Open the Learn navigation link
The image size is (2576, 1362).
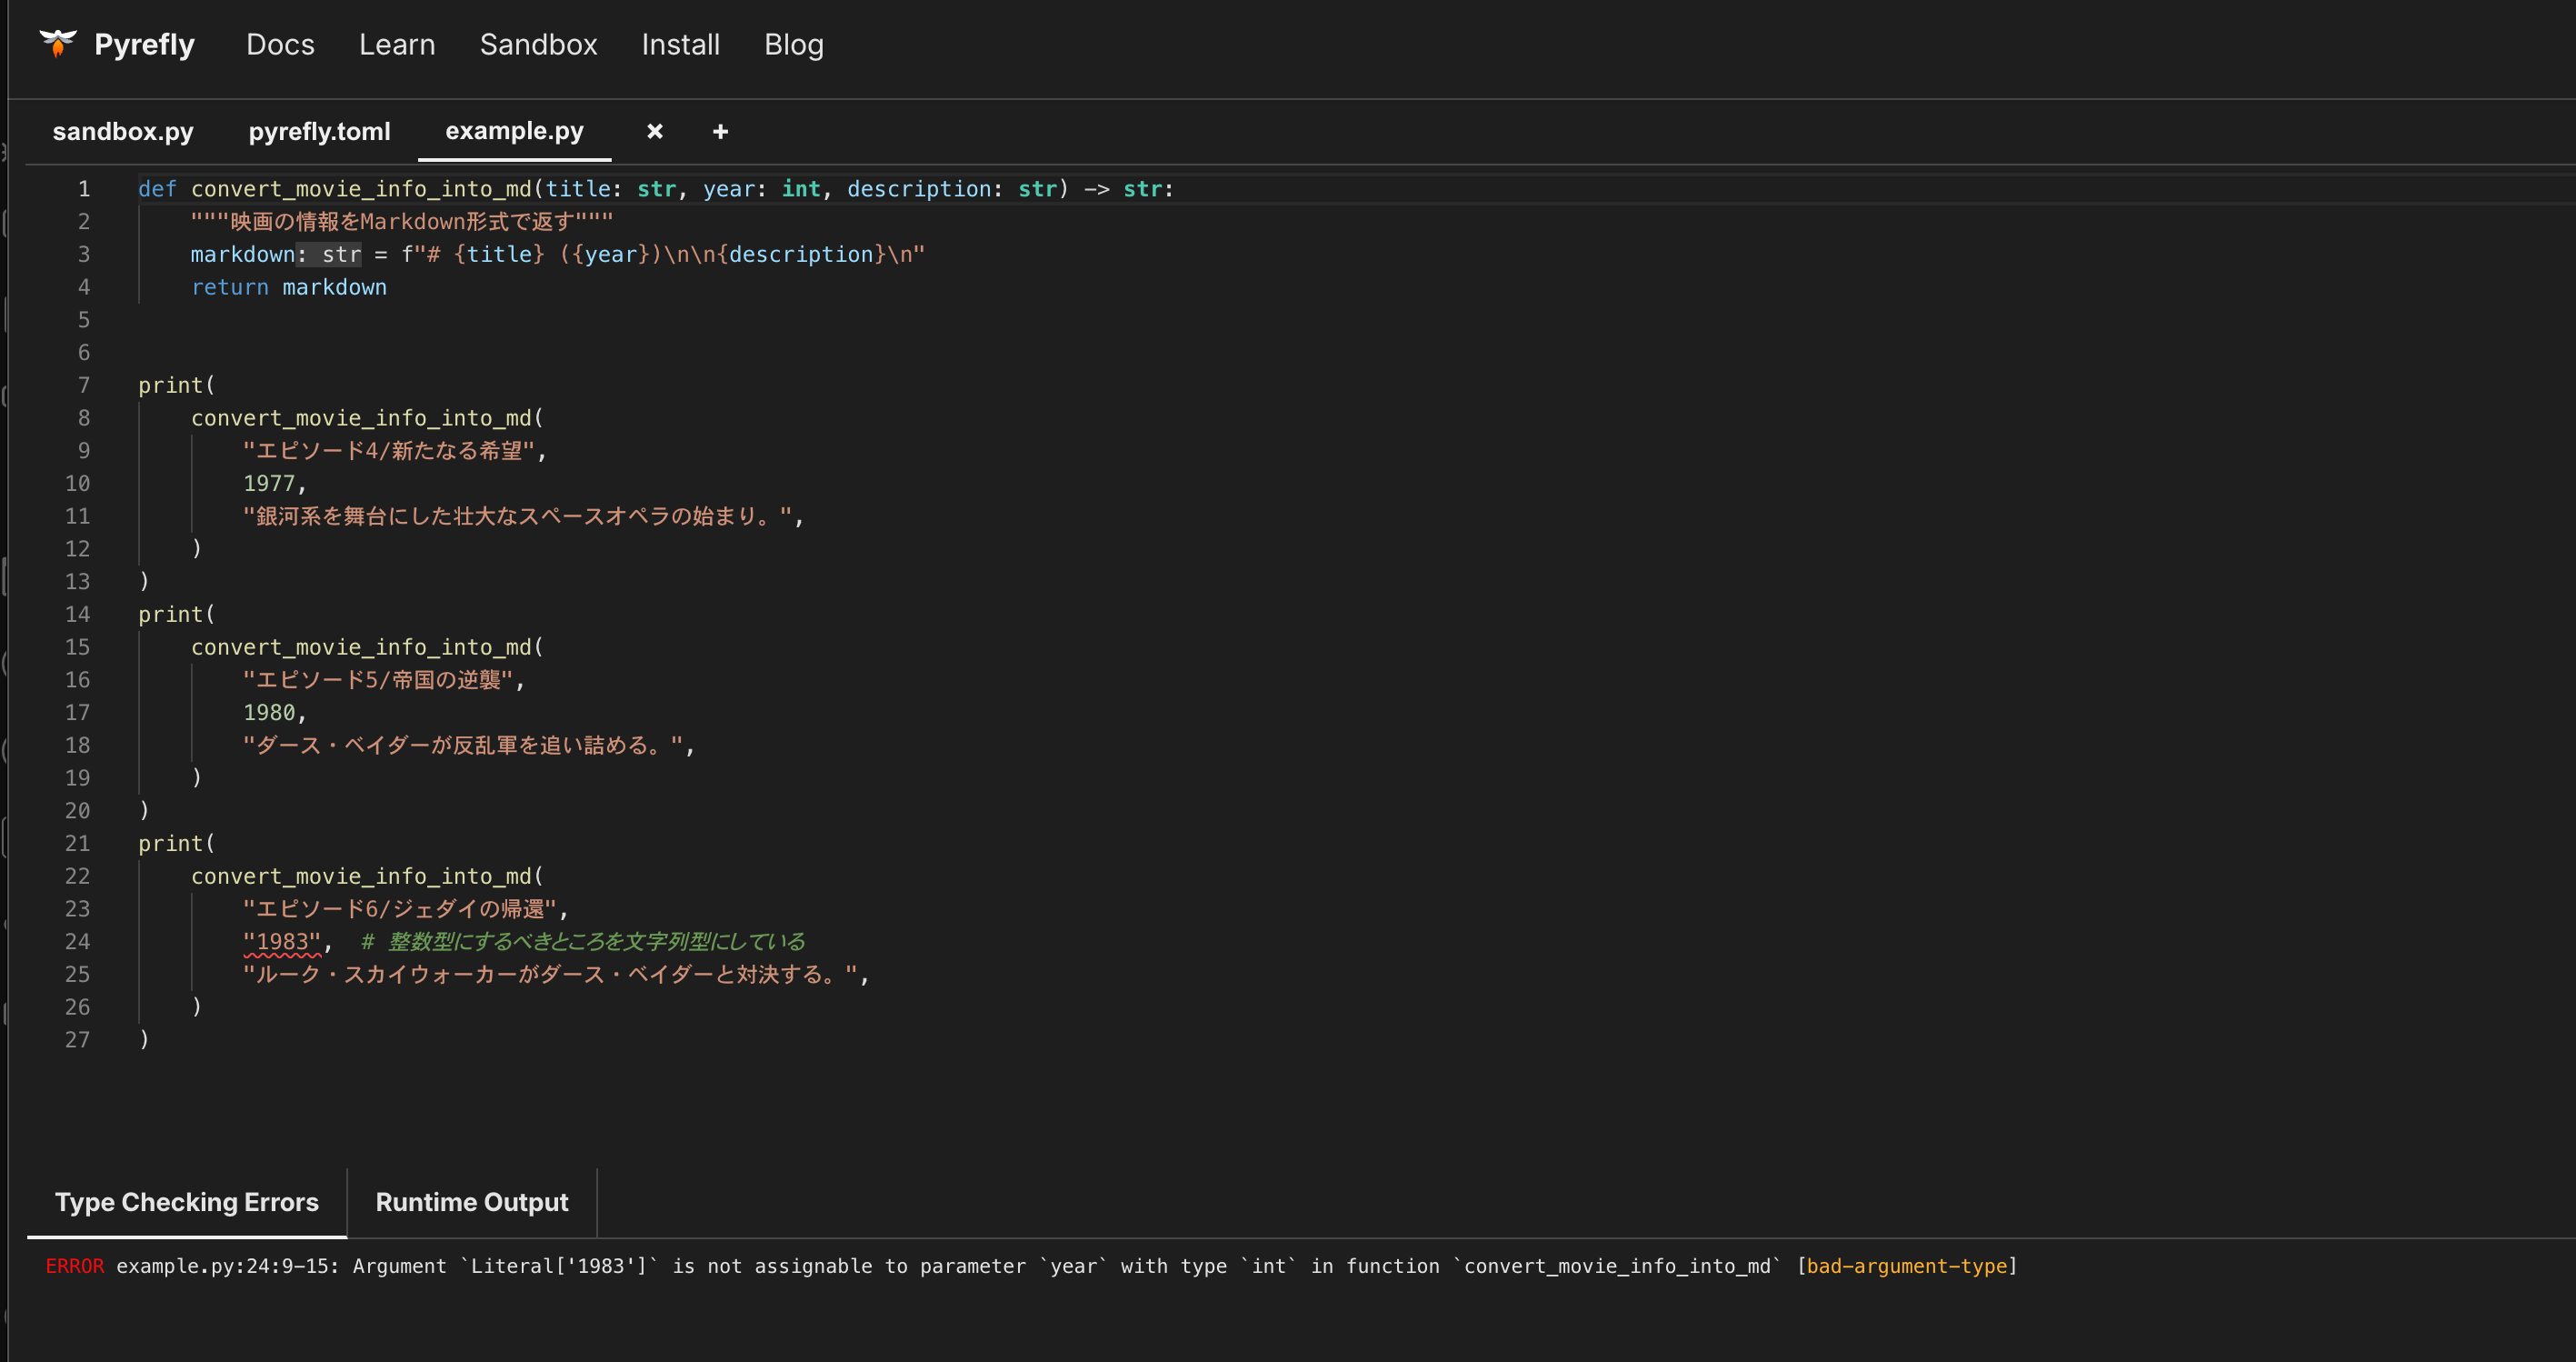[397, 45]
